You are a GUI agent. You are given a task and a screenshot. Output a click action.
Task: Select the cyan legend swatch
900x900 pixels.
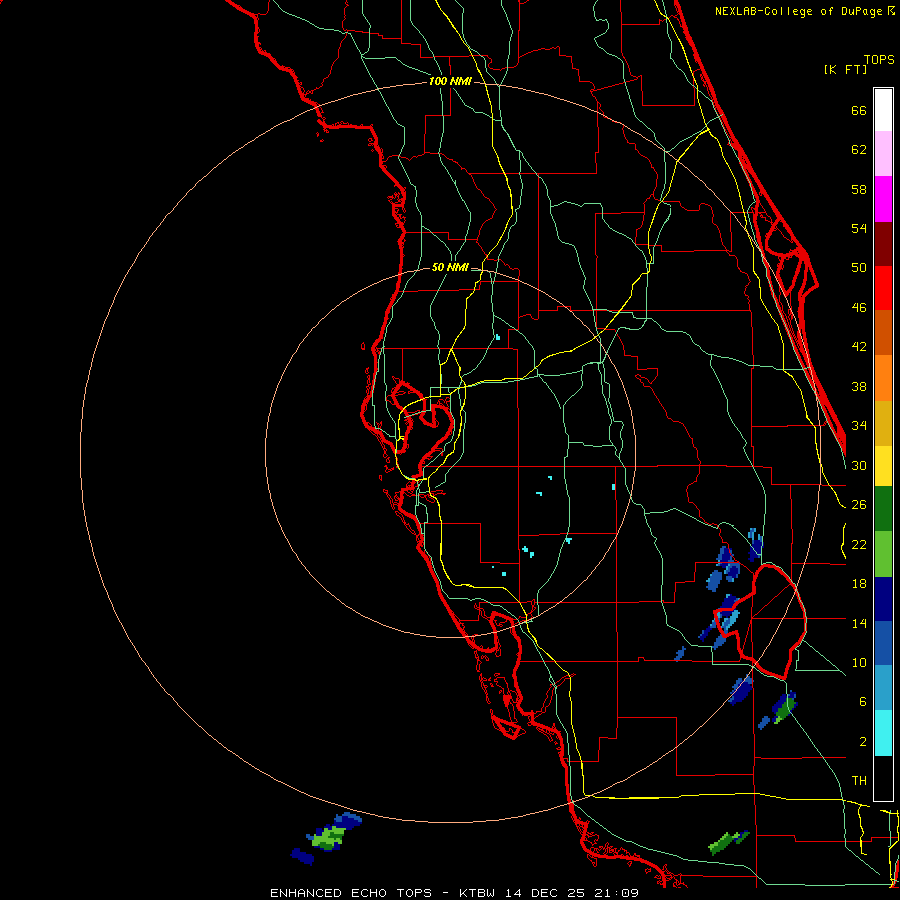pos(883,733)
